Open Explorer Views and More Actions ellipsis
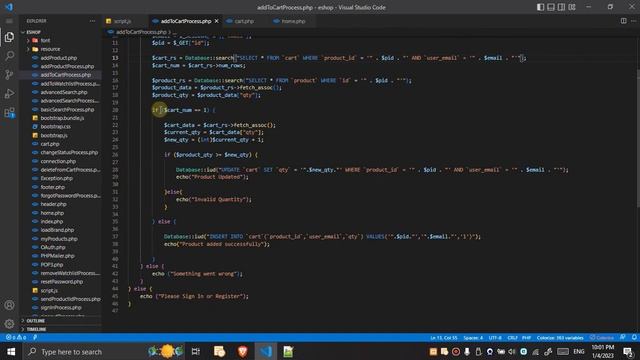This screenshot has width=640, height=360. pyautogui.click(x=92, y=21)
